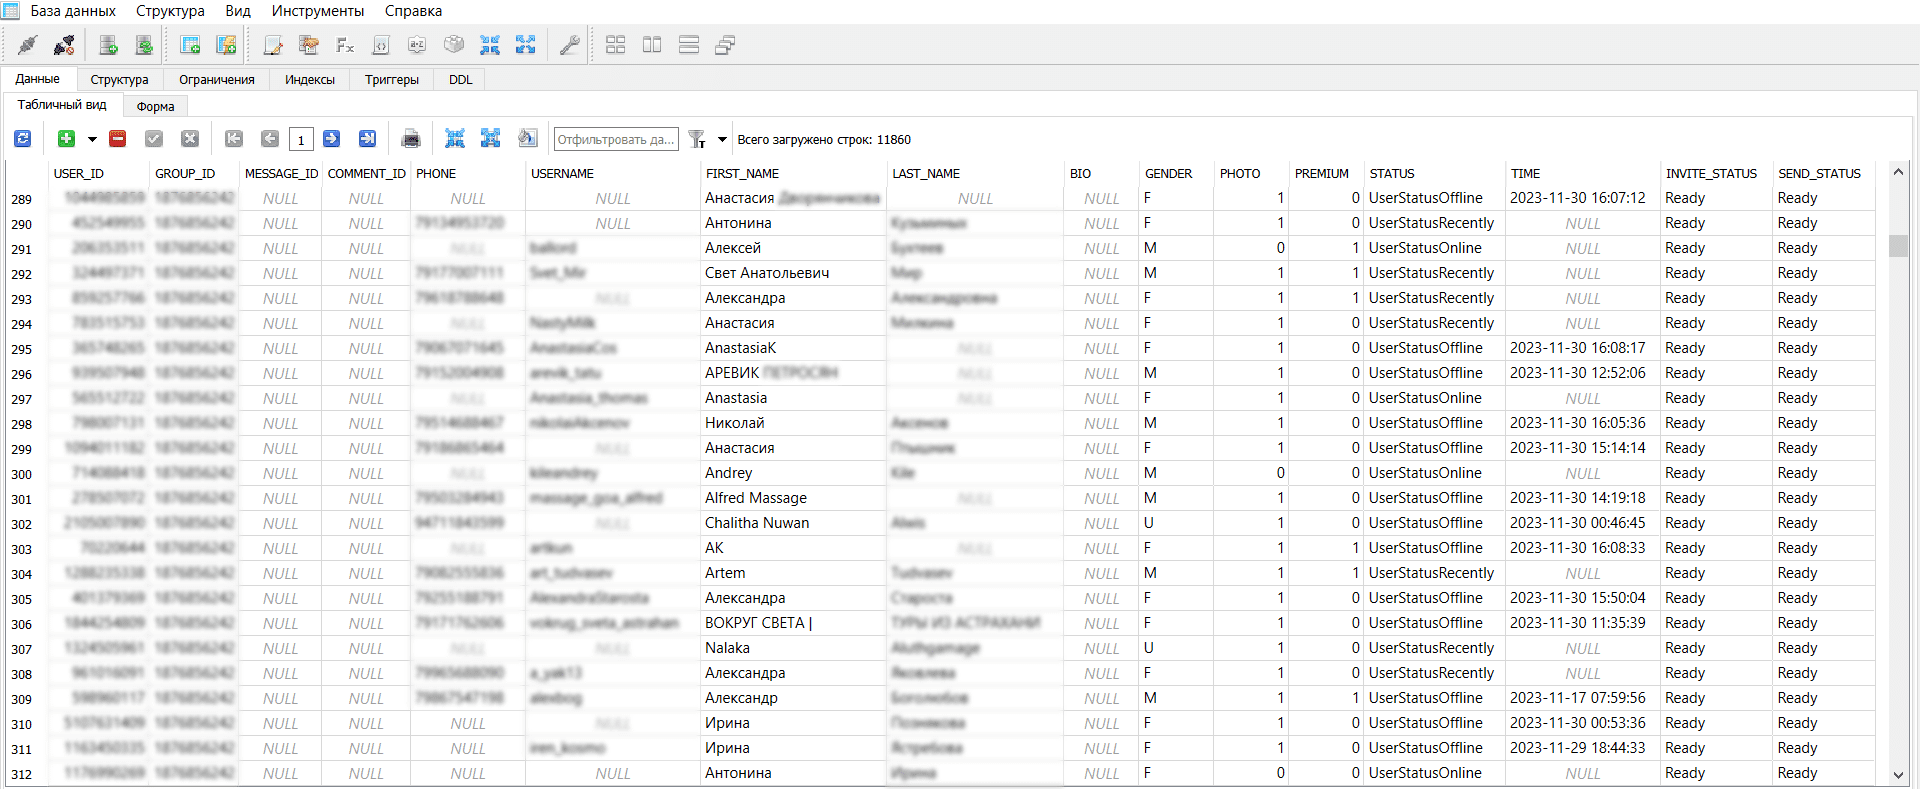The image size is (1920, 789).
Task: Open the SQL functions editor (Fx)
Action: pyautogui.click(x=345, y=45)
